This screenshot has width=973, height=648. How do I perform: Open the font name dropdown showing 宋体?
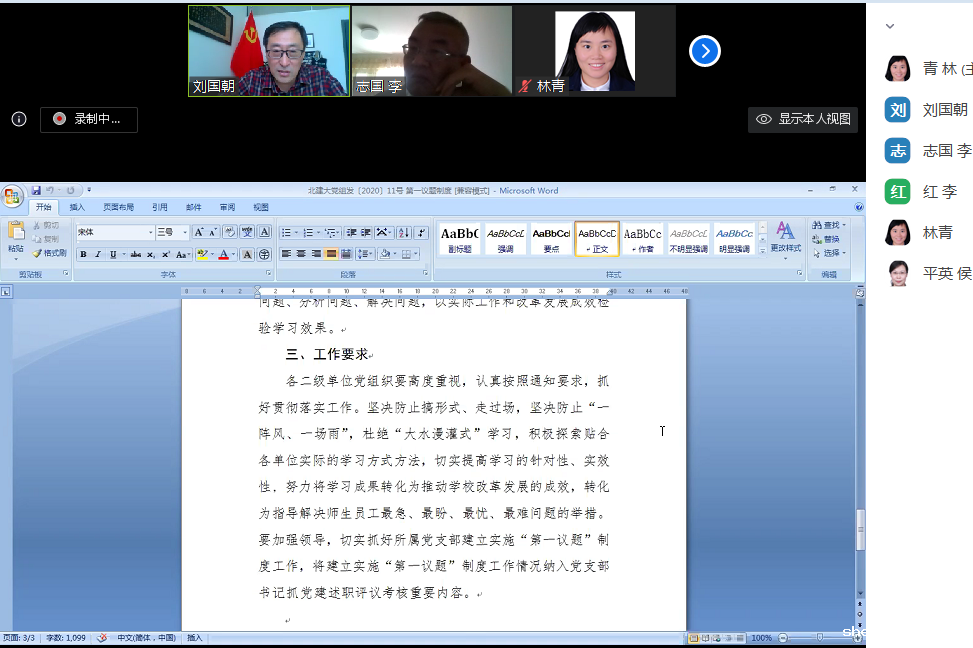tap(150, 232)
